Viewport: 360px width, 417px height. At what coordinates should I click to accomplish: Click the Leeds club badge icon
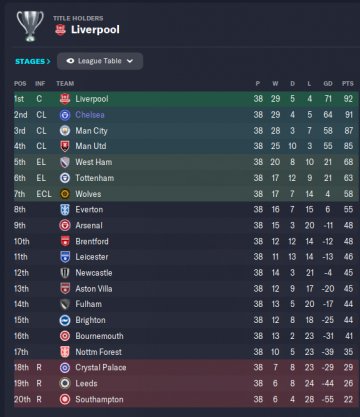coord(65,383)
